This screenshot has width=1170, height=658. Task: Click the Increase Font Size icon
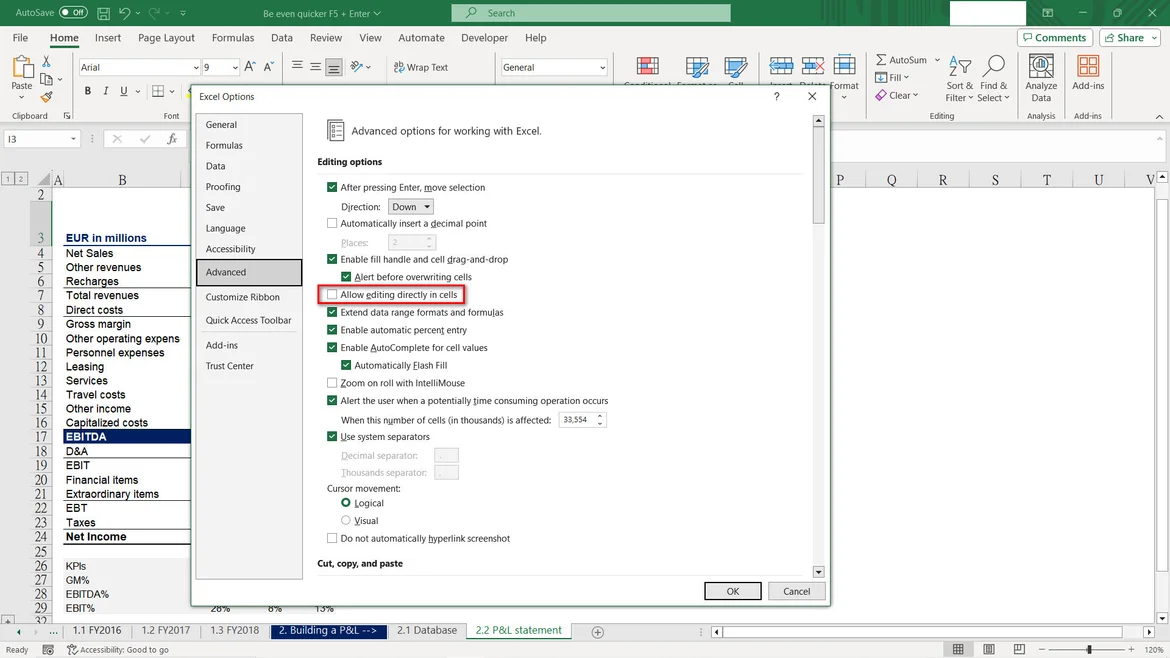[x=250, y=67]
